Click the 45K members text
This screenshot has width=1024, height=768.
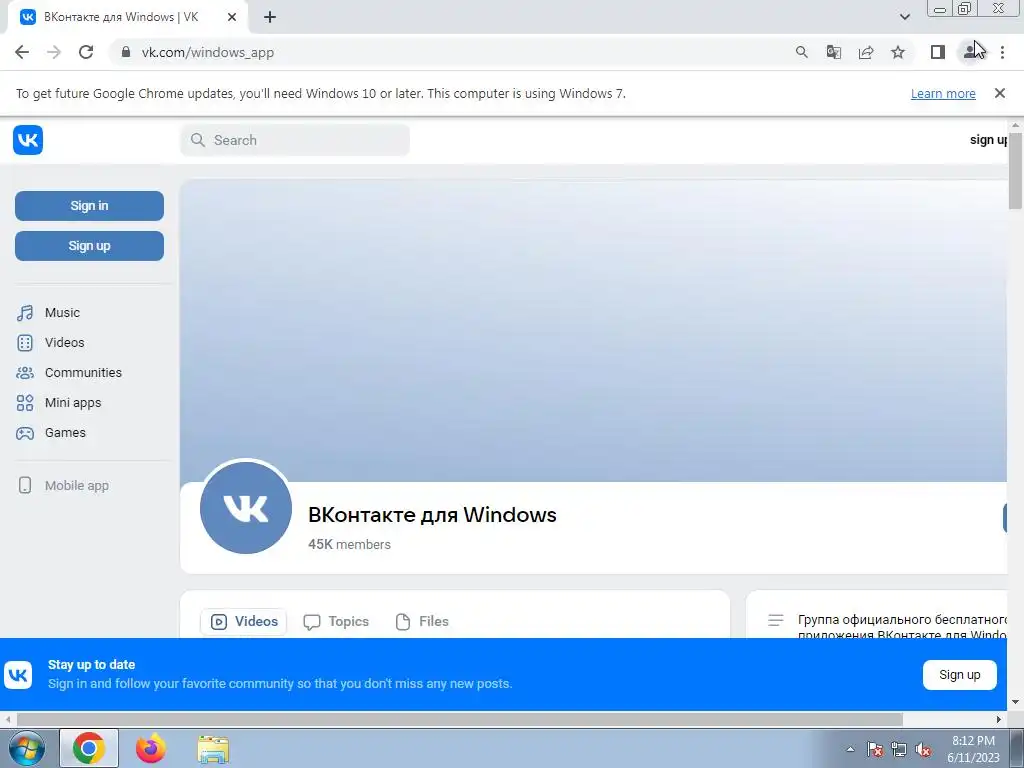(349, 545)
